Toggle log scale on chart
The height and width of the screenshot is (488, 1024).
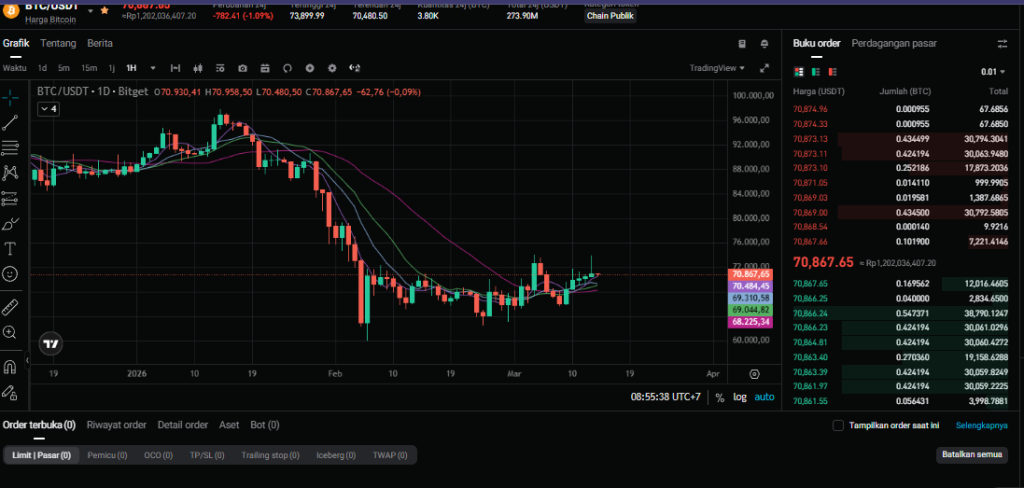point(739,397)
